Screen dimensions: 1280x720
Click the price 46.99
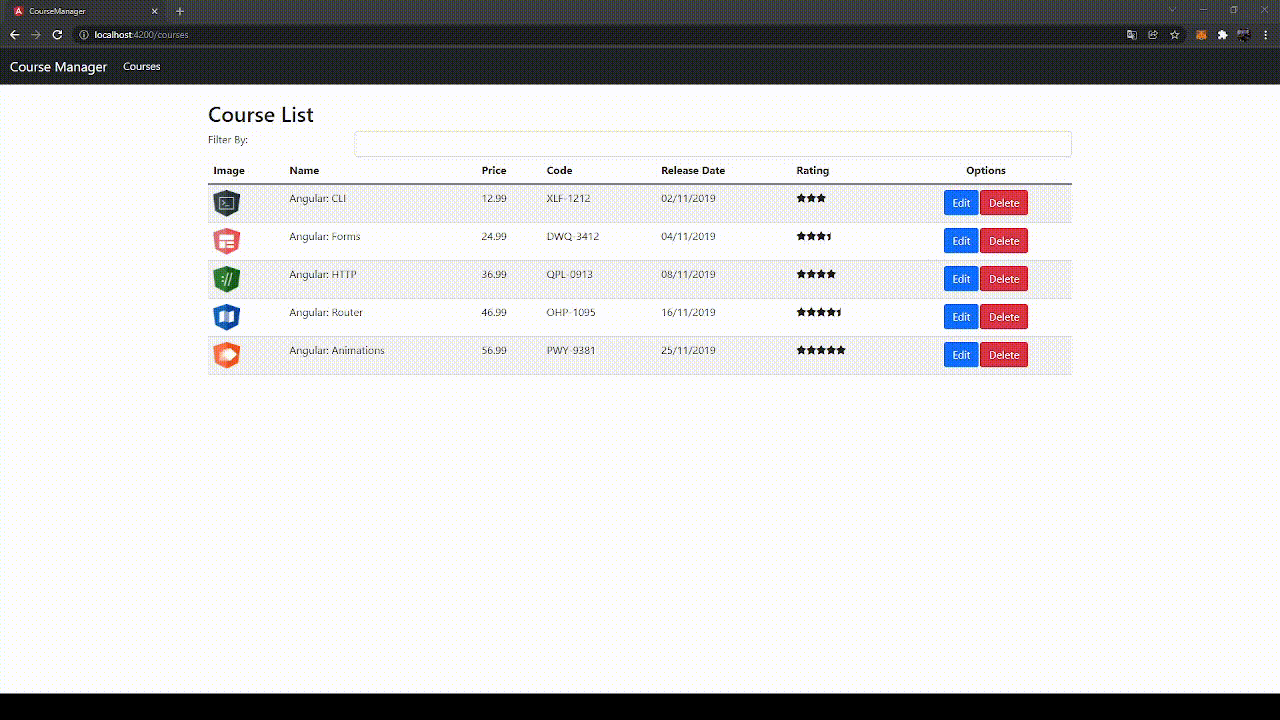click(x=494, y=312)
